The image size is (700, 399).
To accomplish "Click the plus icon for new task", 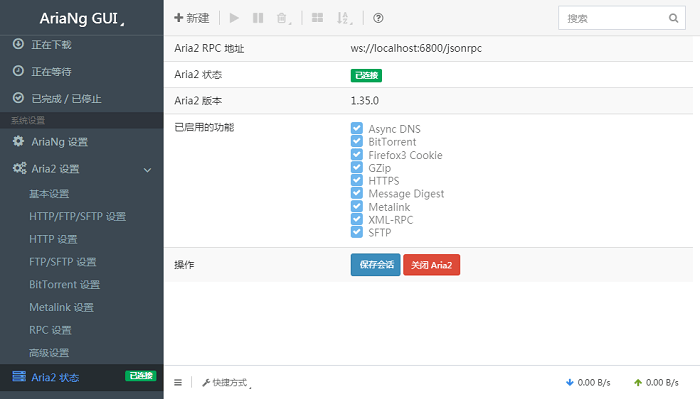I will 179,18.
